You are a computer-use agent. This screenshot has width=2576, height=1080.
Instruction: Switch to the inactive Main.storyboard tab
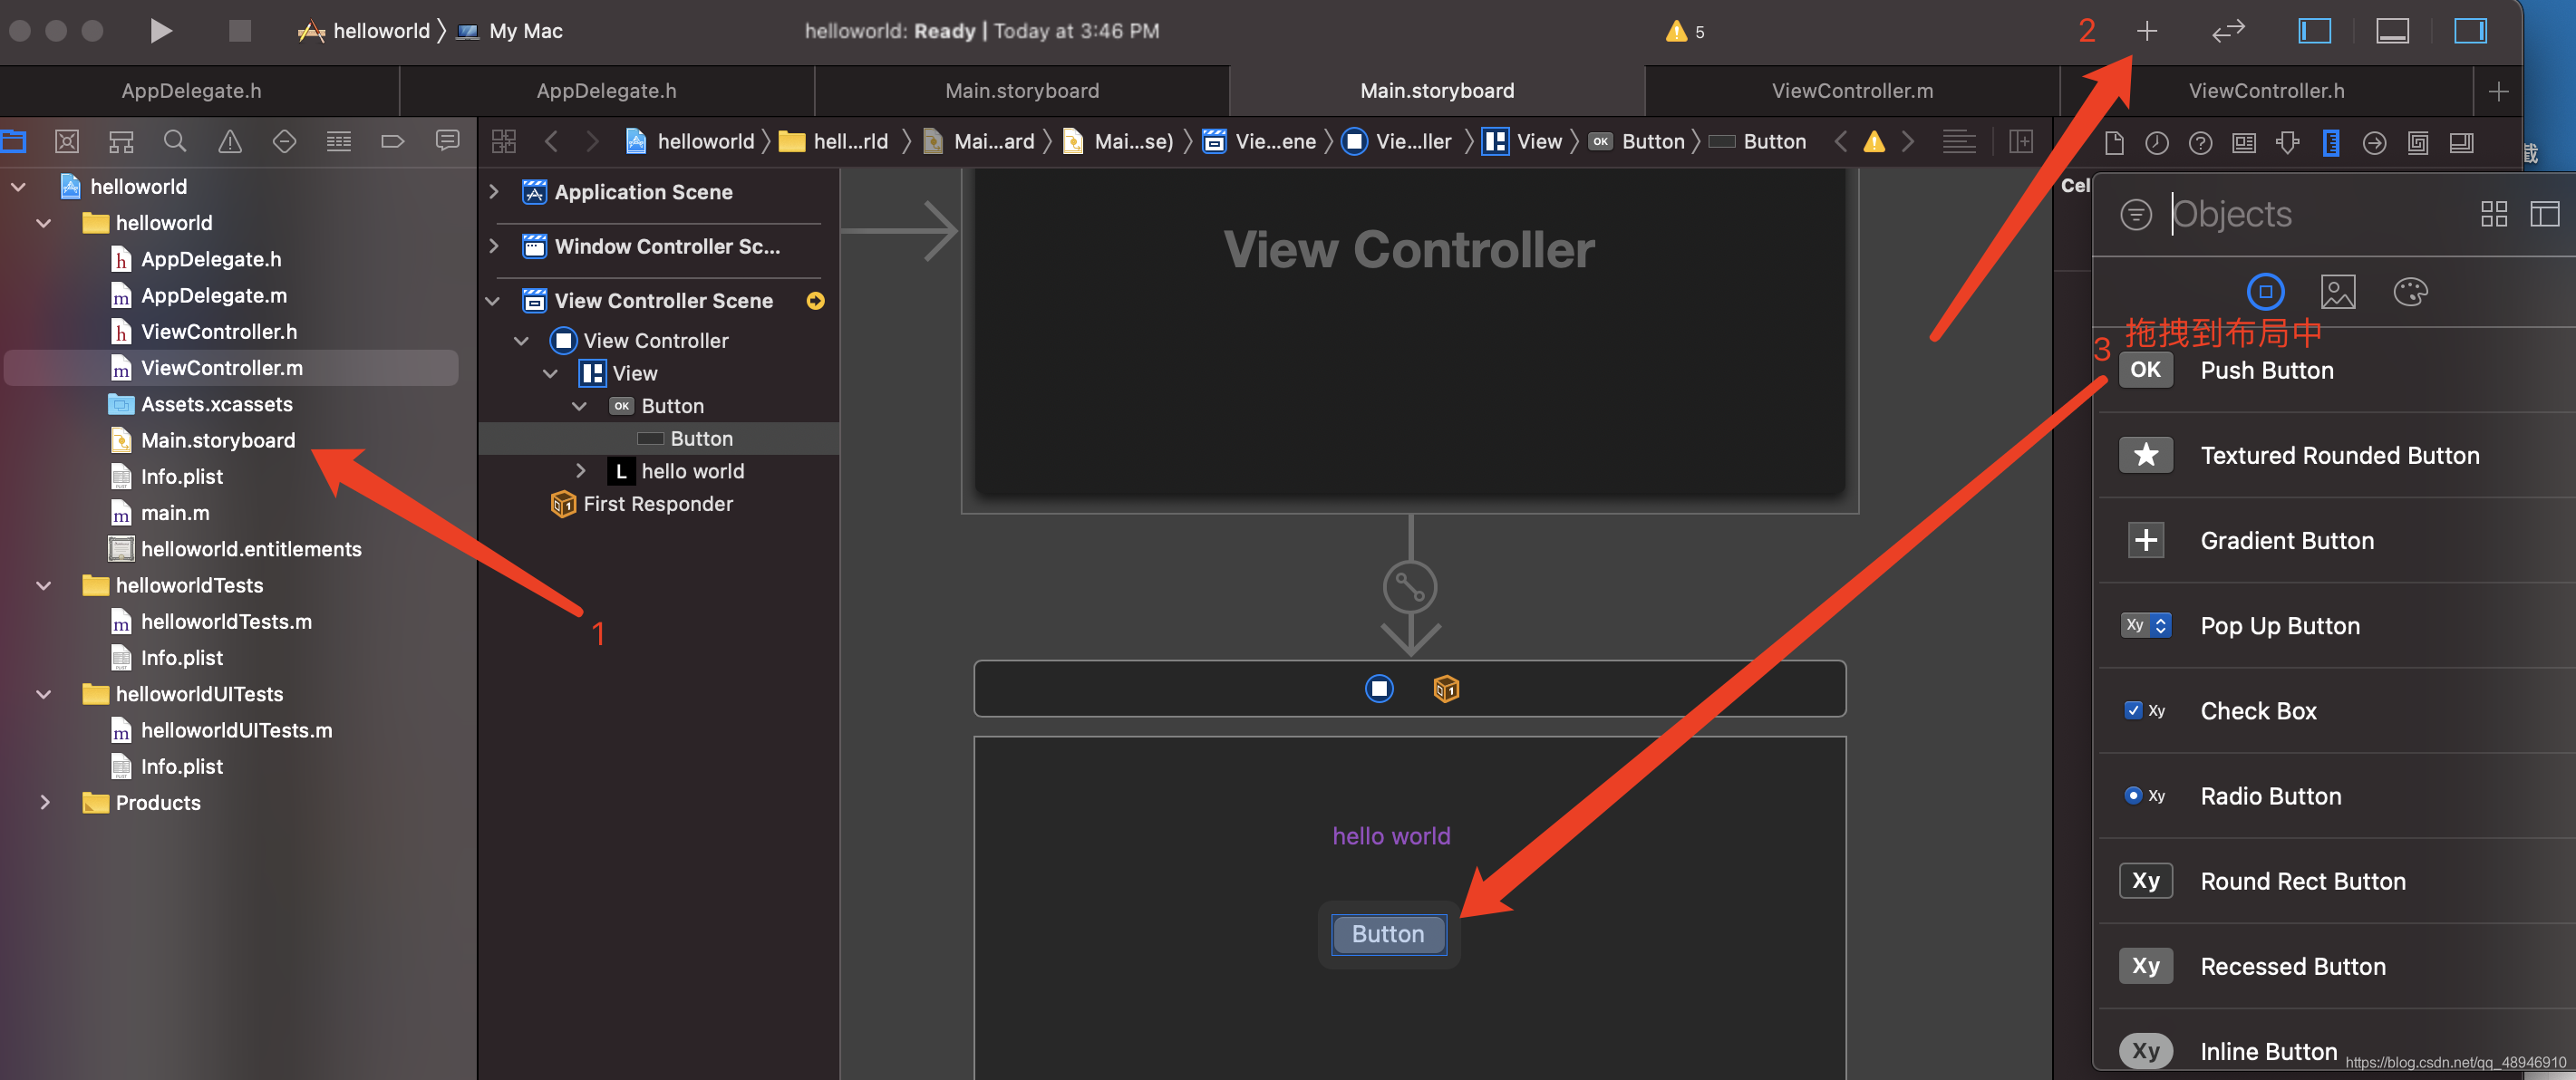[x=1022, y=91]
